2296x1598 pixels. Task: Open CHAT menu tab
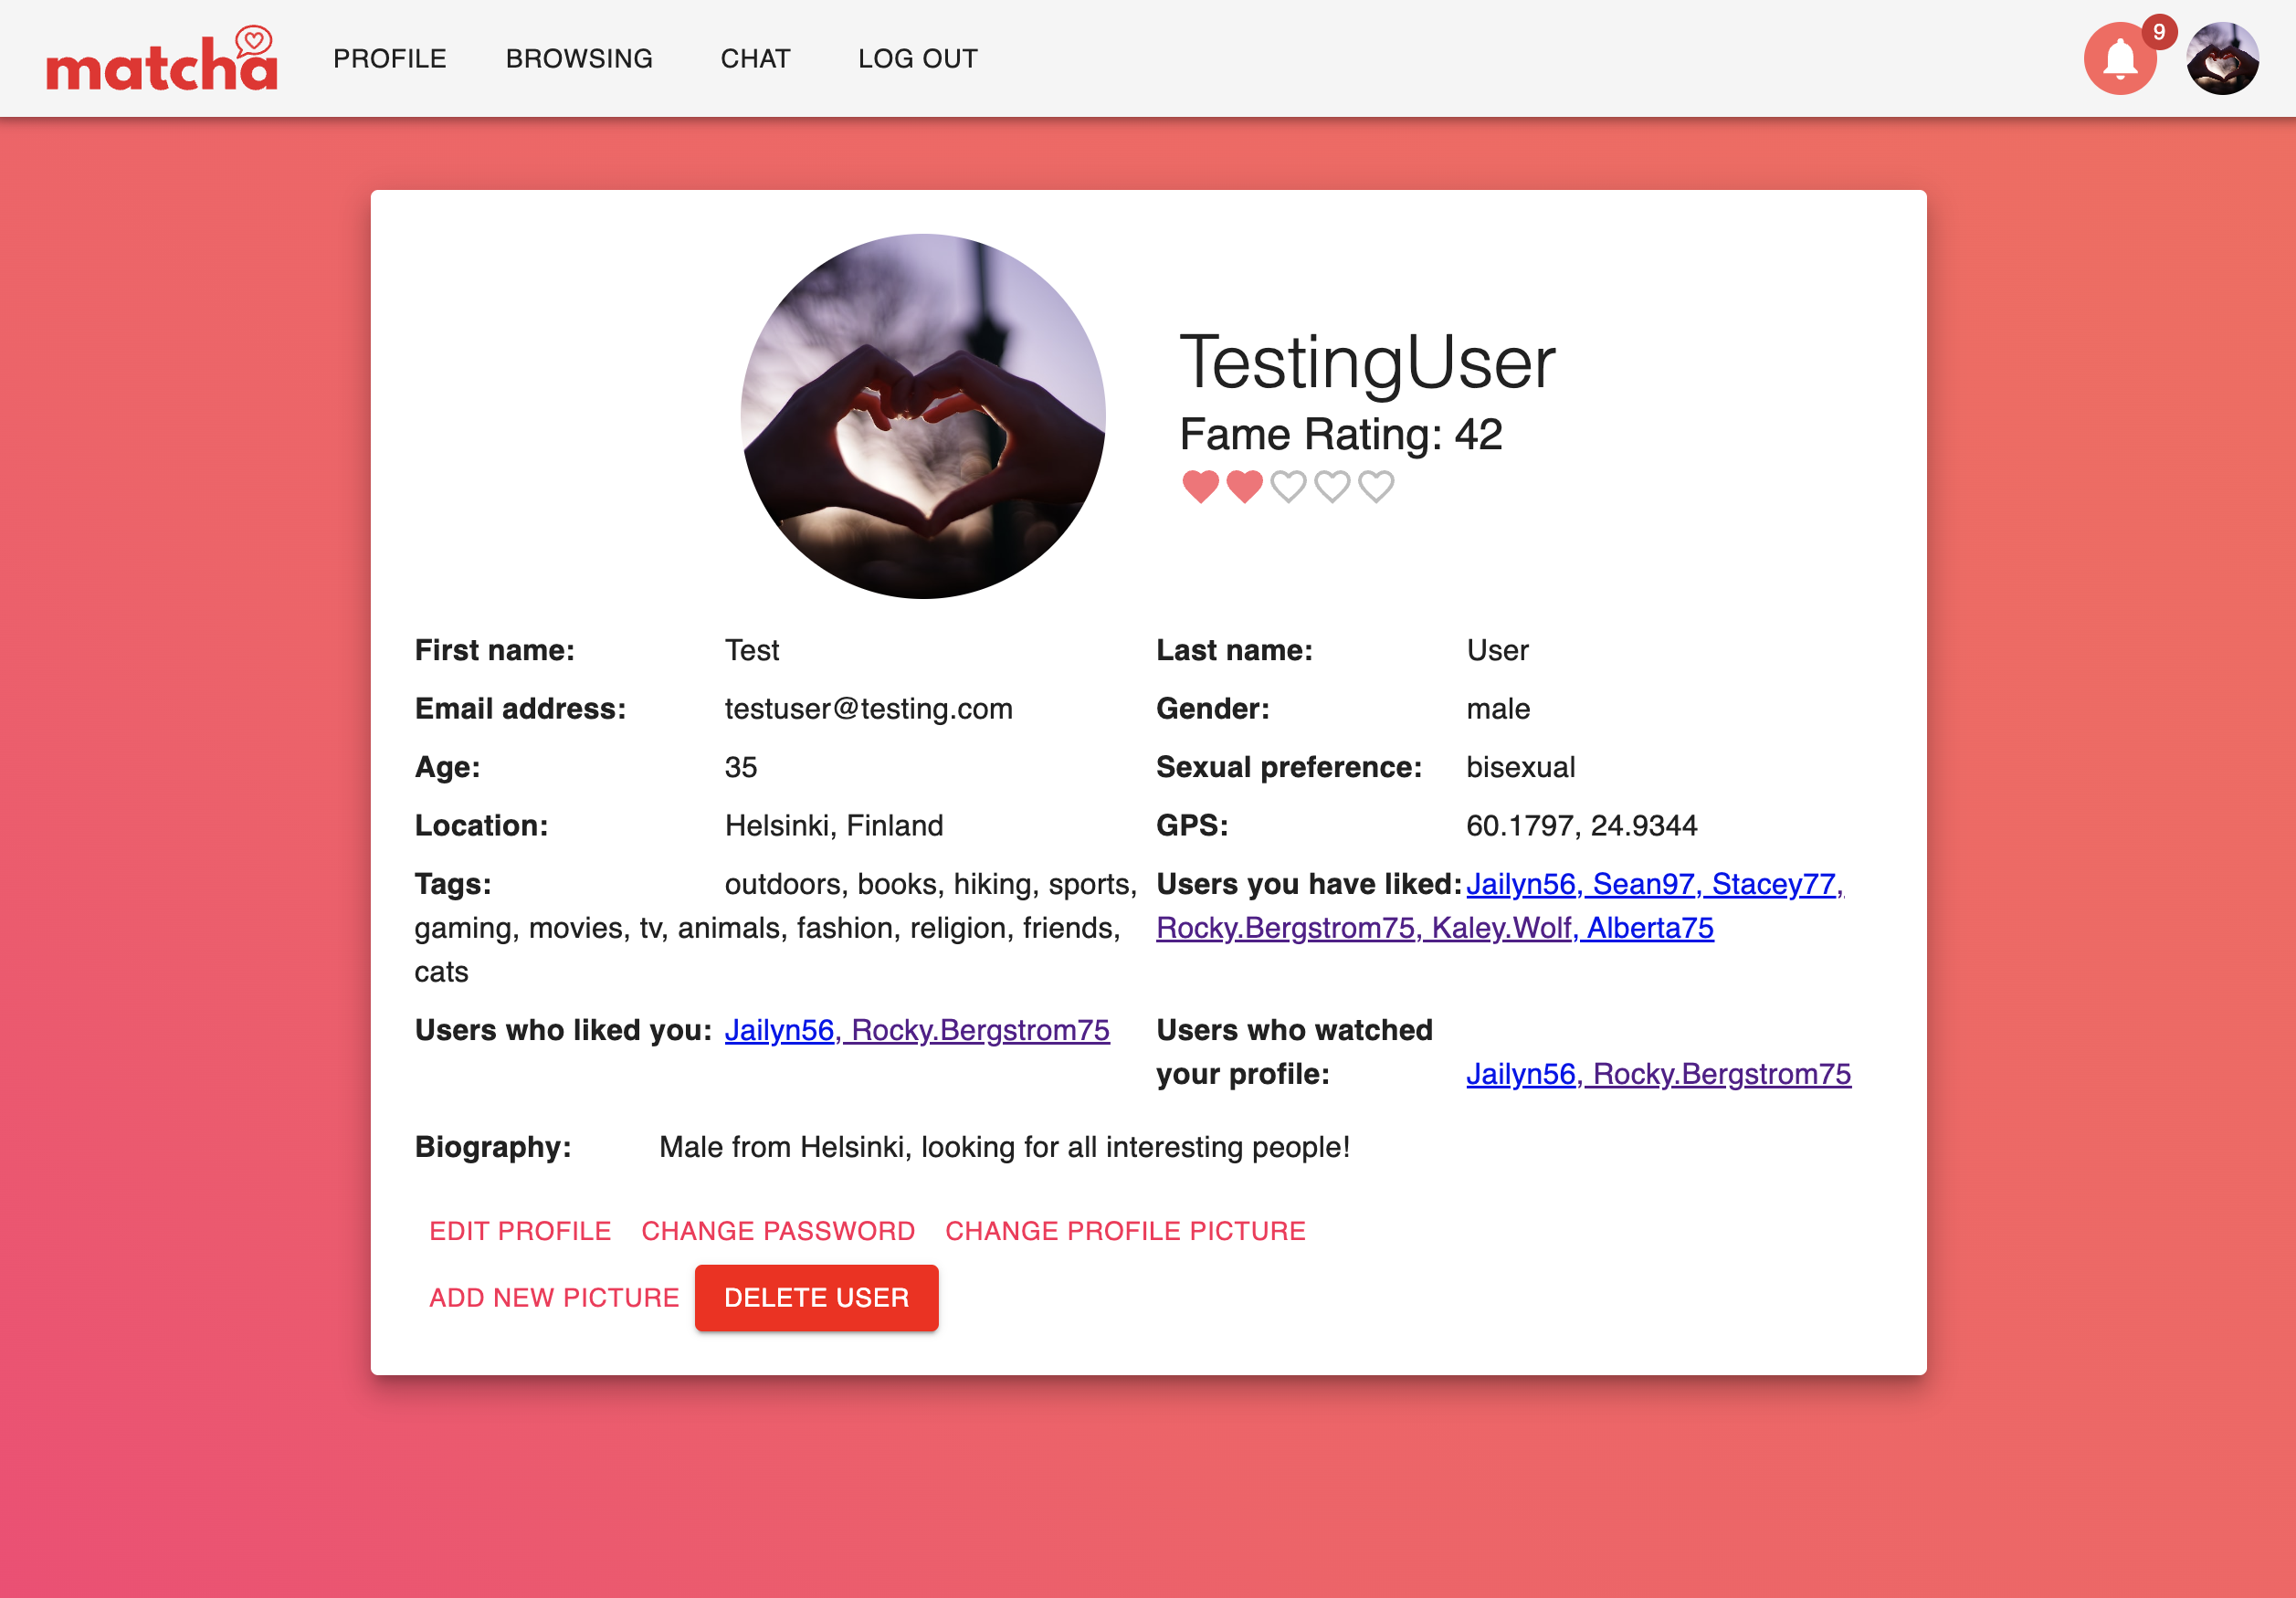(752, 58)
